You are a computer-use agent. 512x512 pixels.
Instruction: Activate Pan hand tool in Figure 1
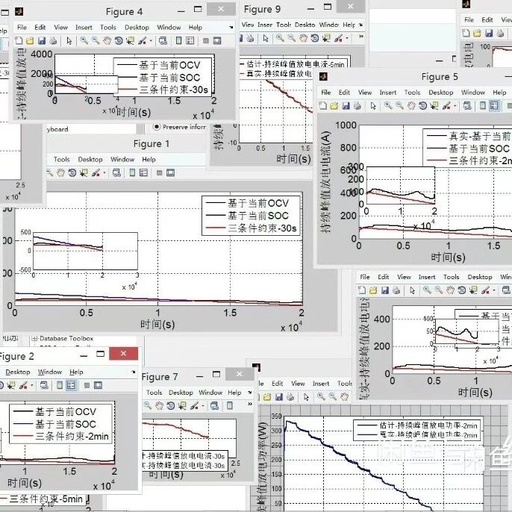tap(61, 173)
